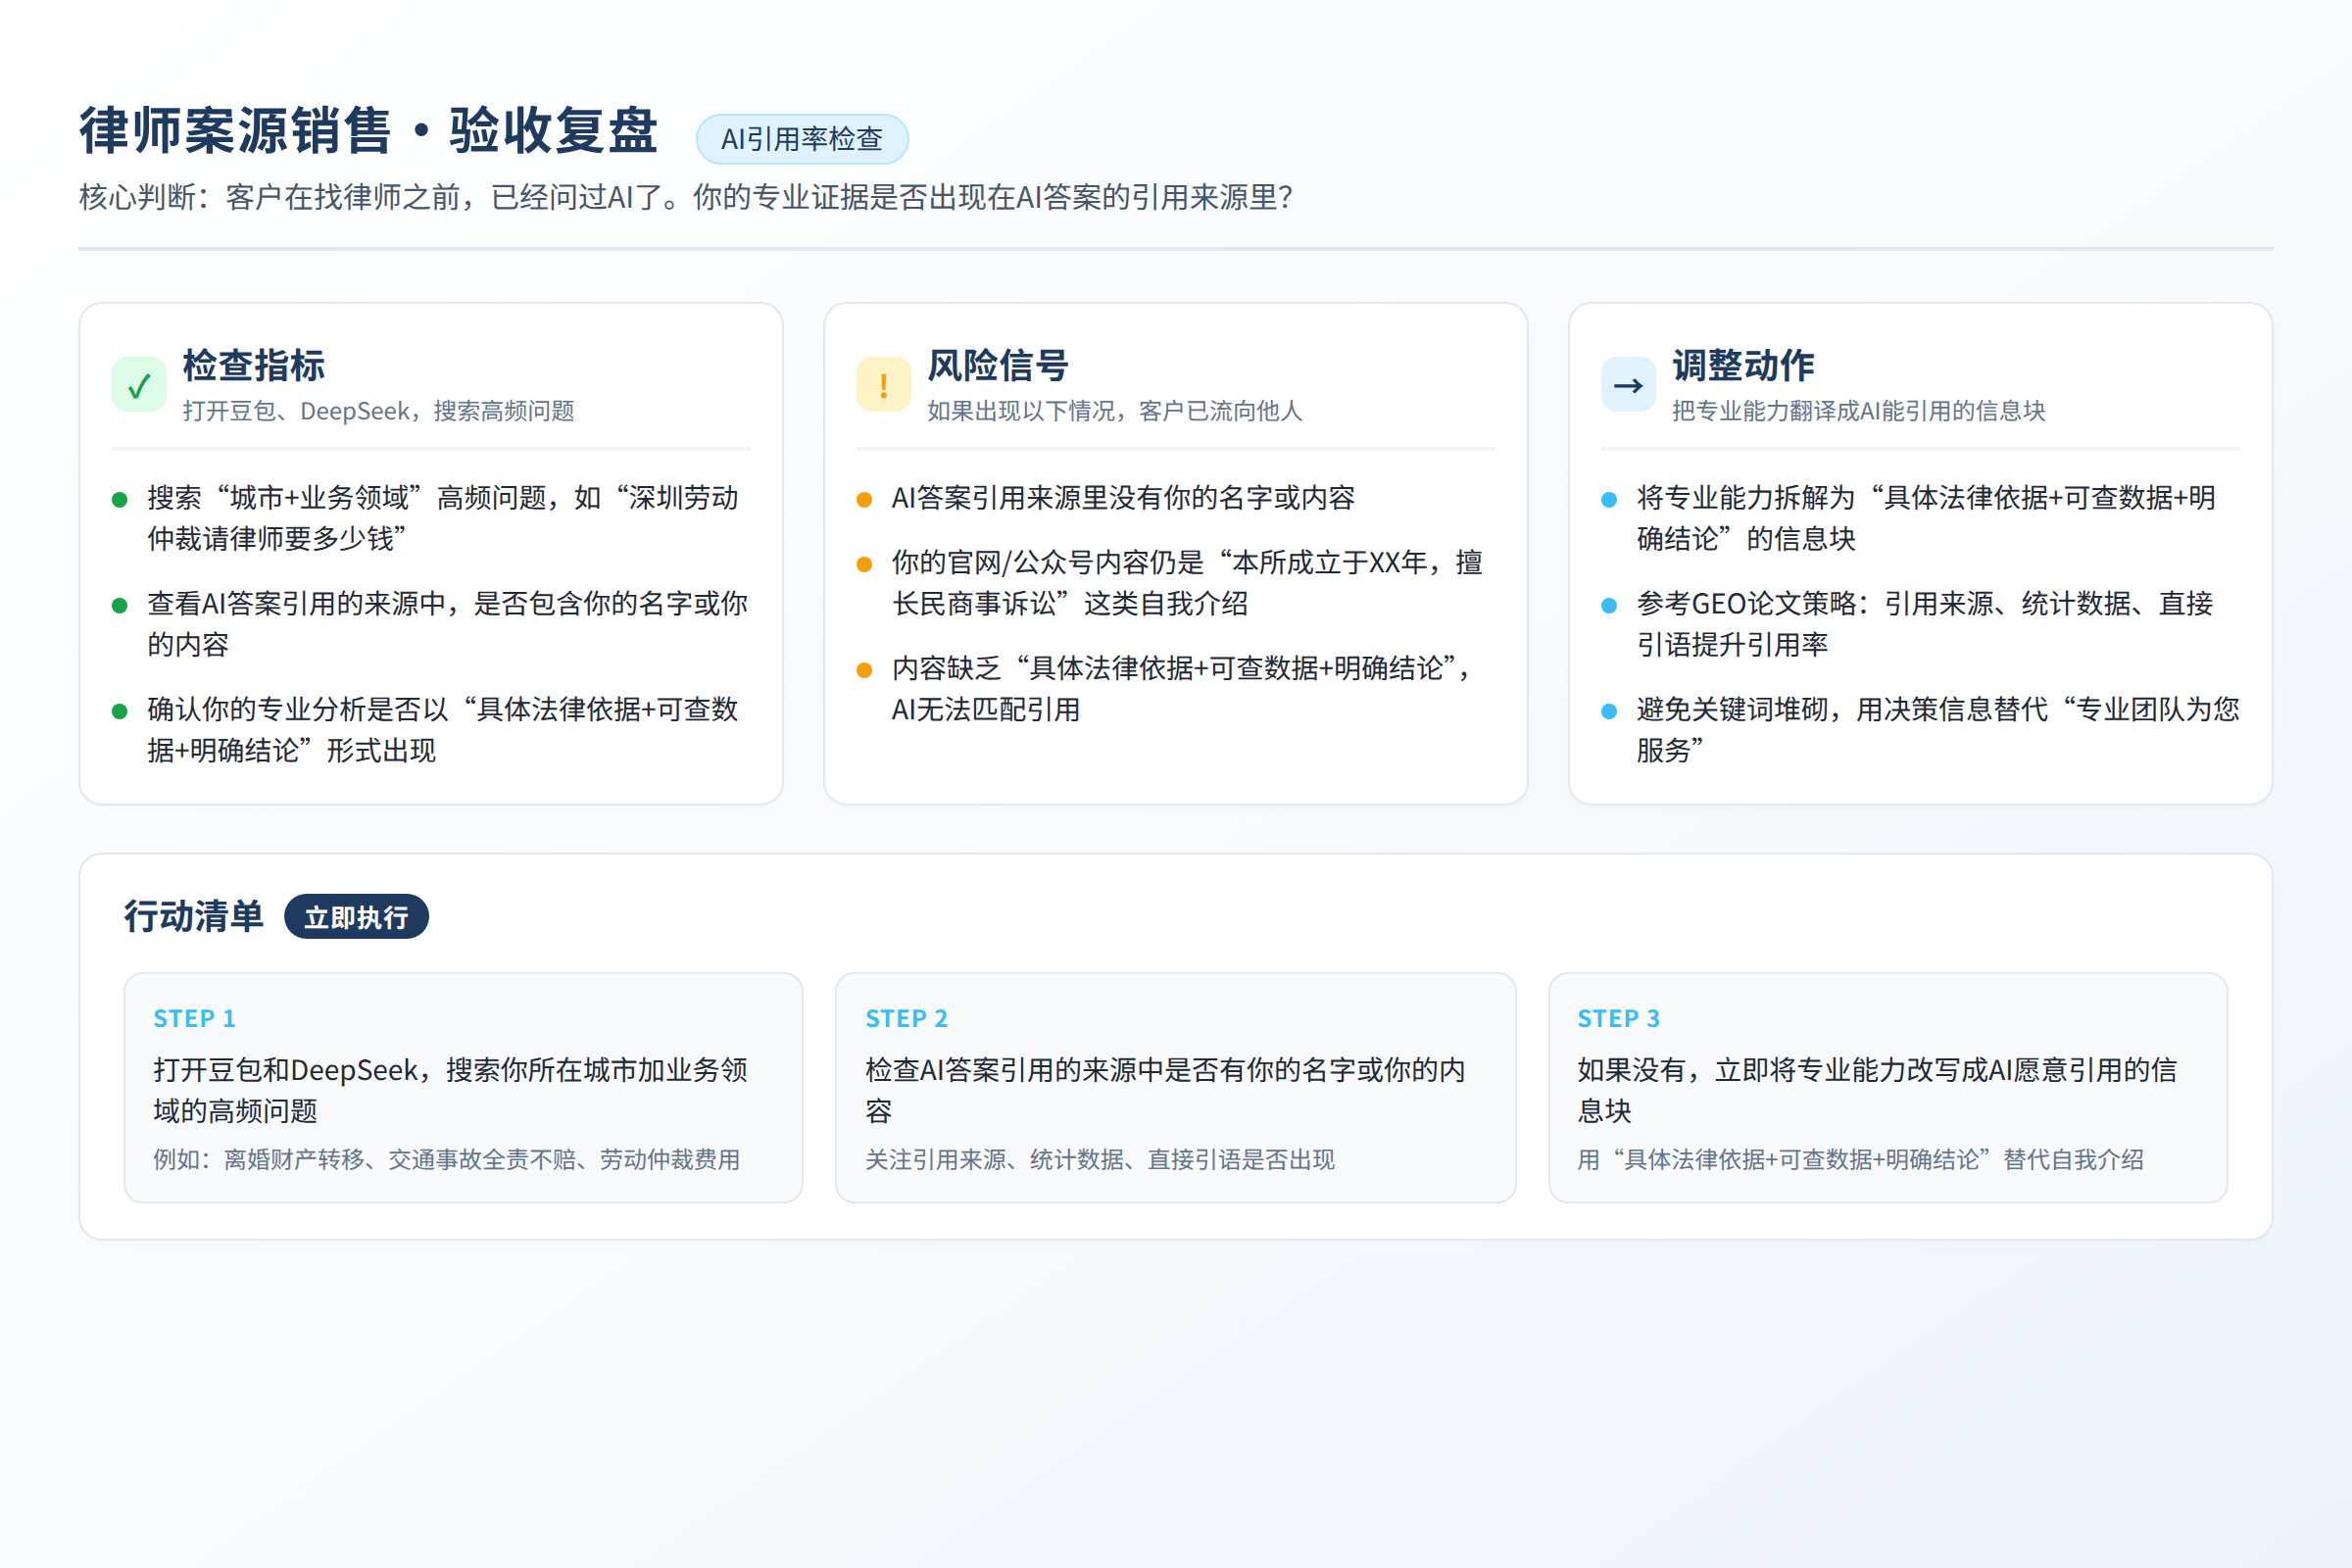Click the STEP 1 label
Image resolution: width=2352 pixels, height=1568 pixels.
195,1019
